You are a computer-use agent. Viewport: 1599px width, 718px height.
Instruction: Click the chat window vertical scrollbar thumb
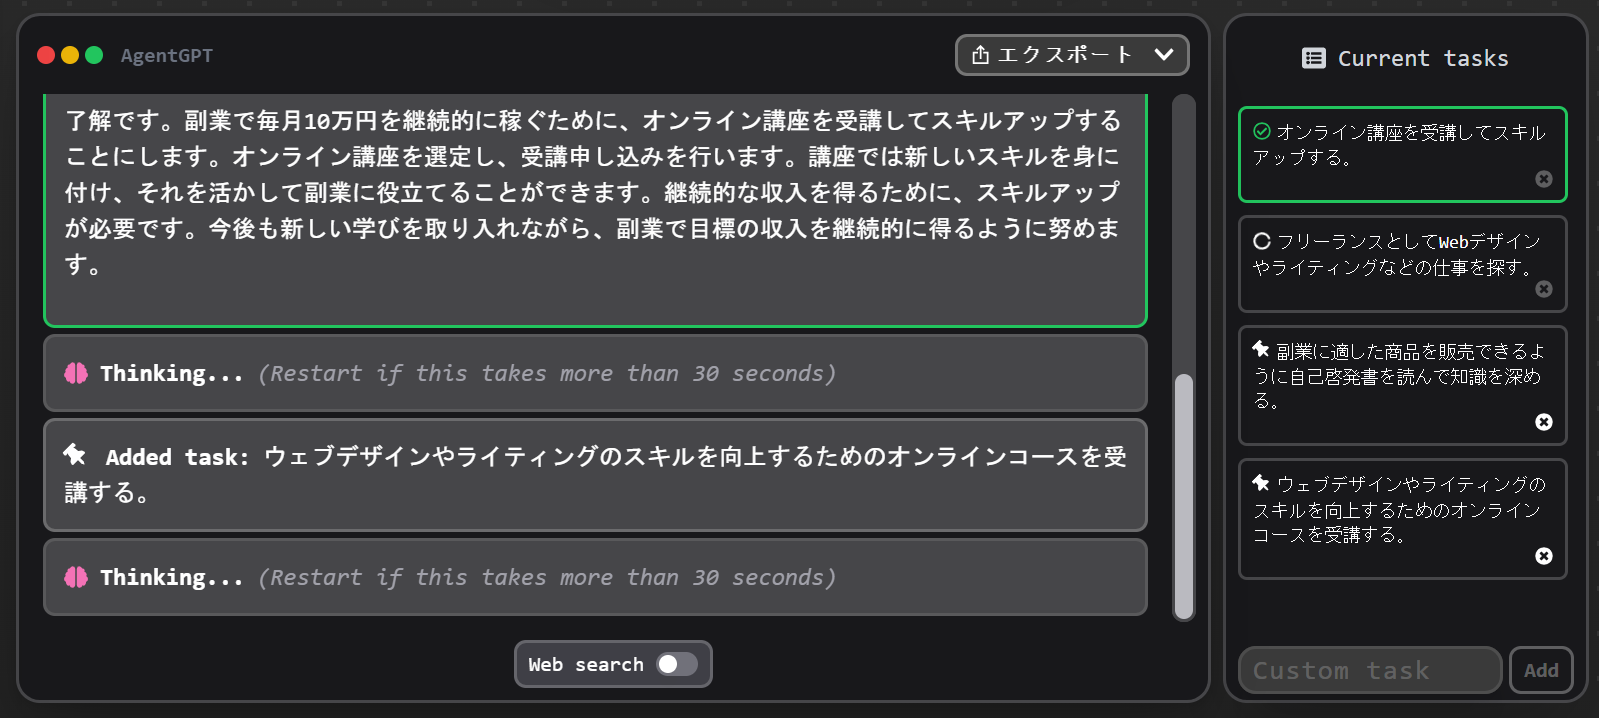[1184, 497]
